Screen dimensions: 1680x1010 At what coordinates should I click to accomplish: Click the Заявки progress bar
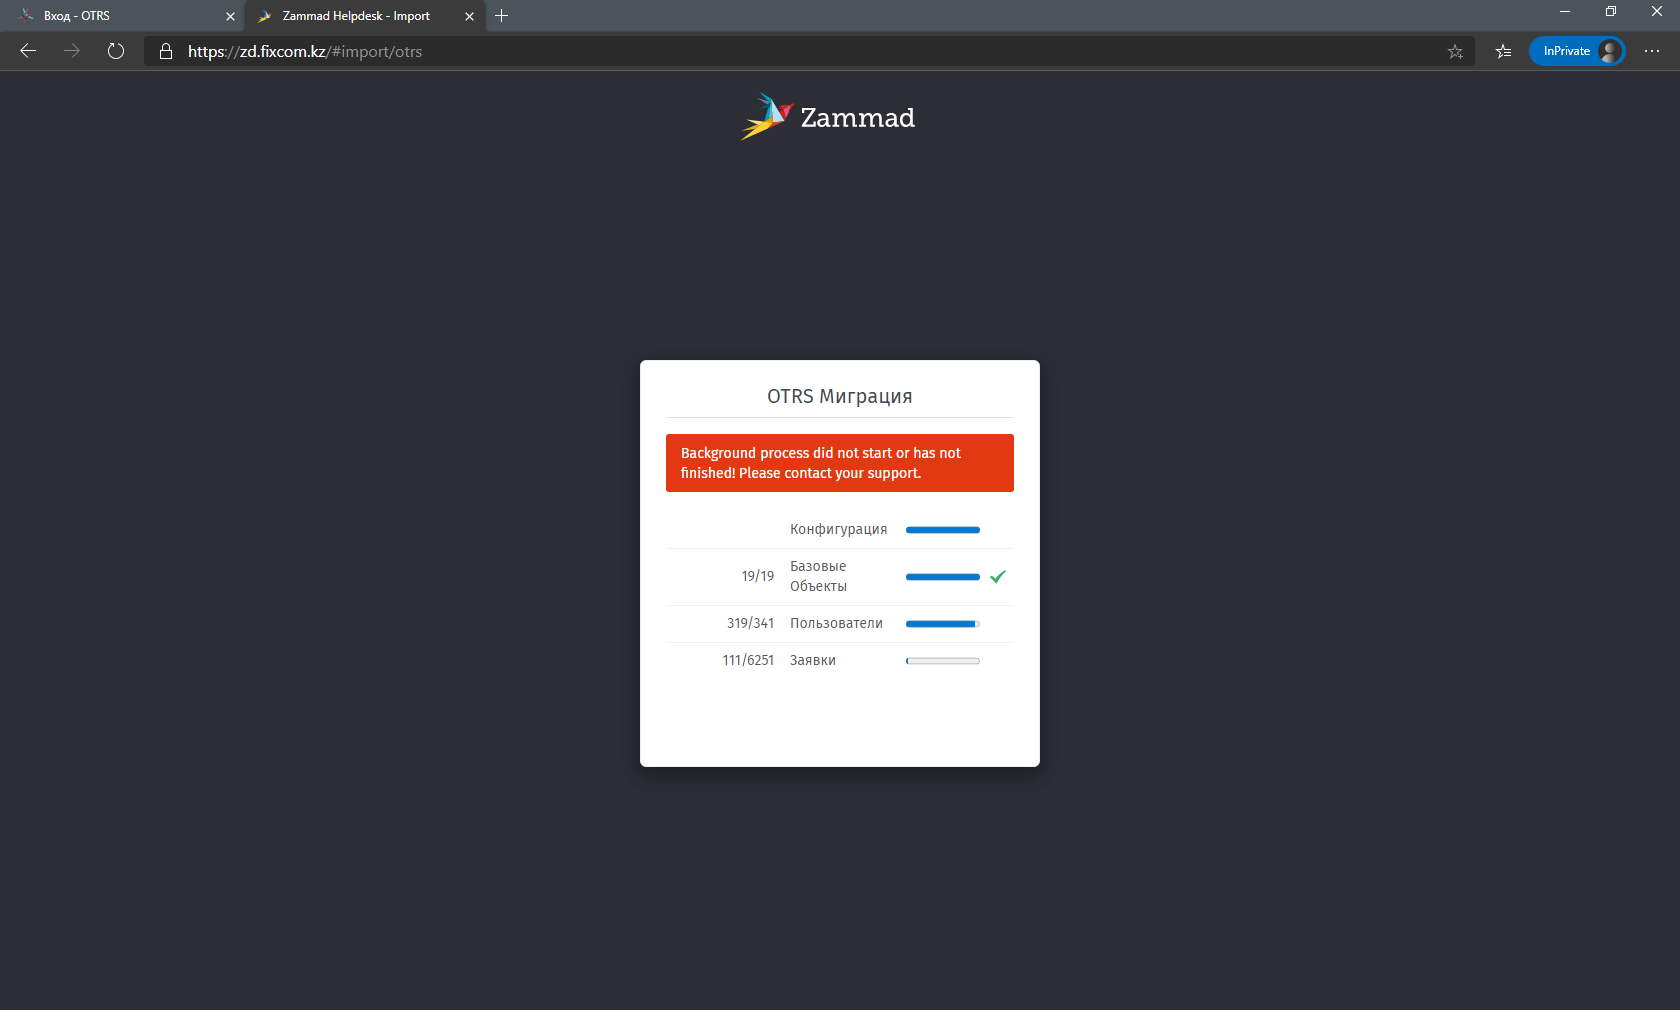coord(943,661)
